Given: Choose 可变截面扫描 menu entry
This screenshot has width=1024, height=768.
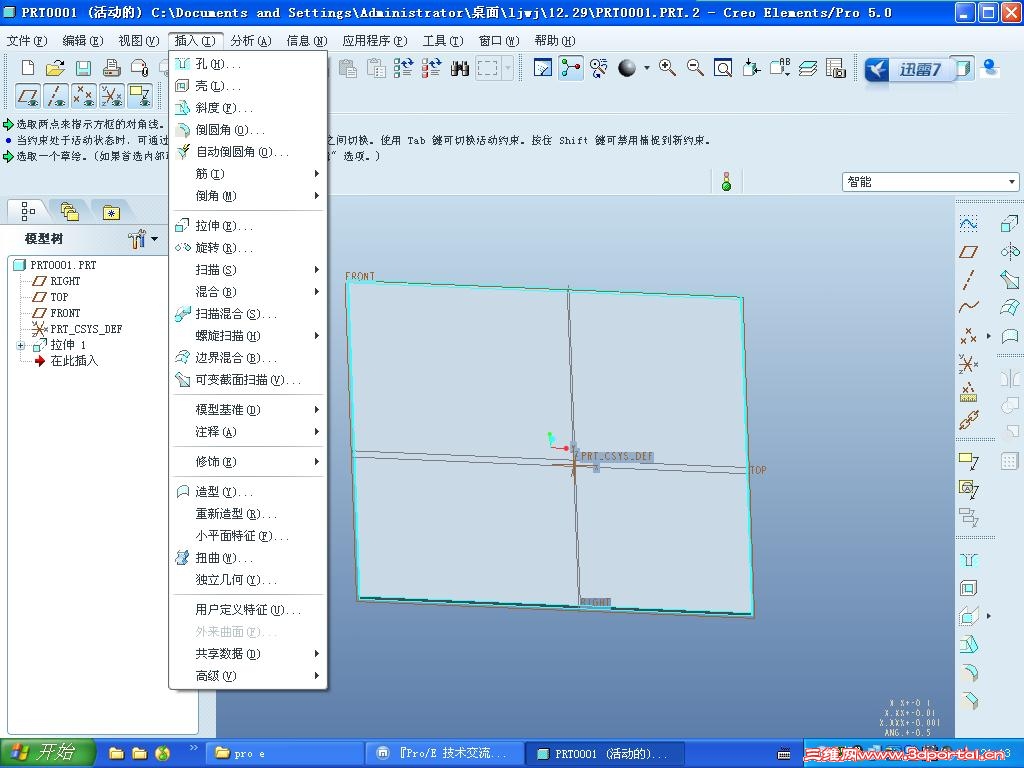Looking at the screenshot, I should click(x=248, y=379).
